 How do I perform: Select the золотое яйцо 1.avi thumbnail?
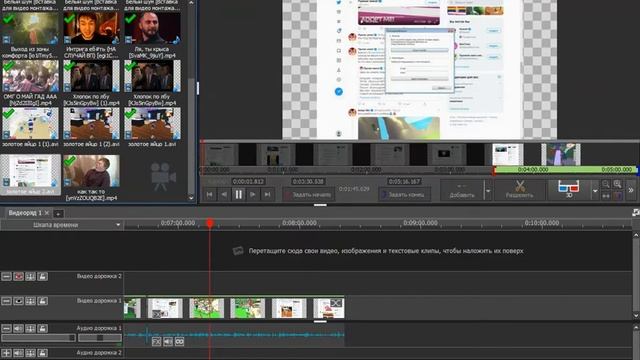tap(152, 124)
